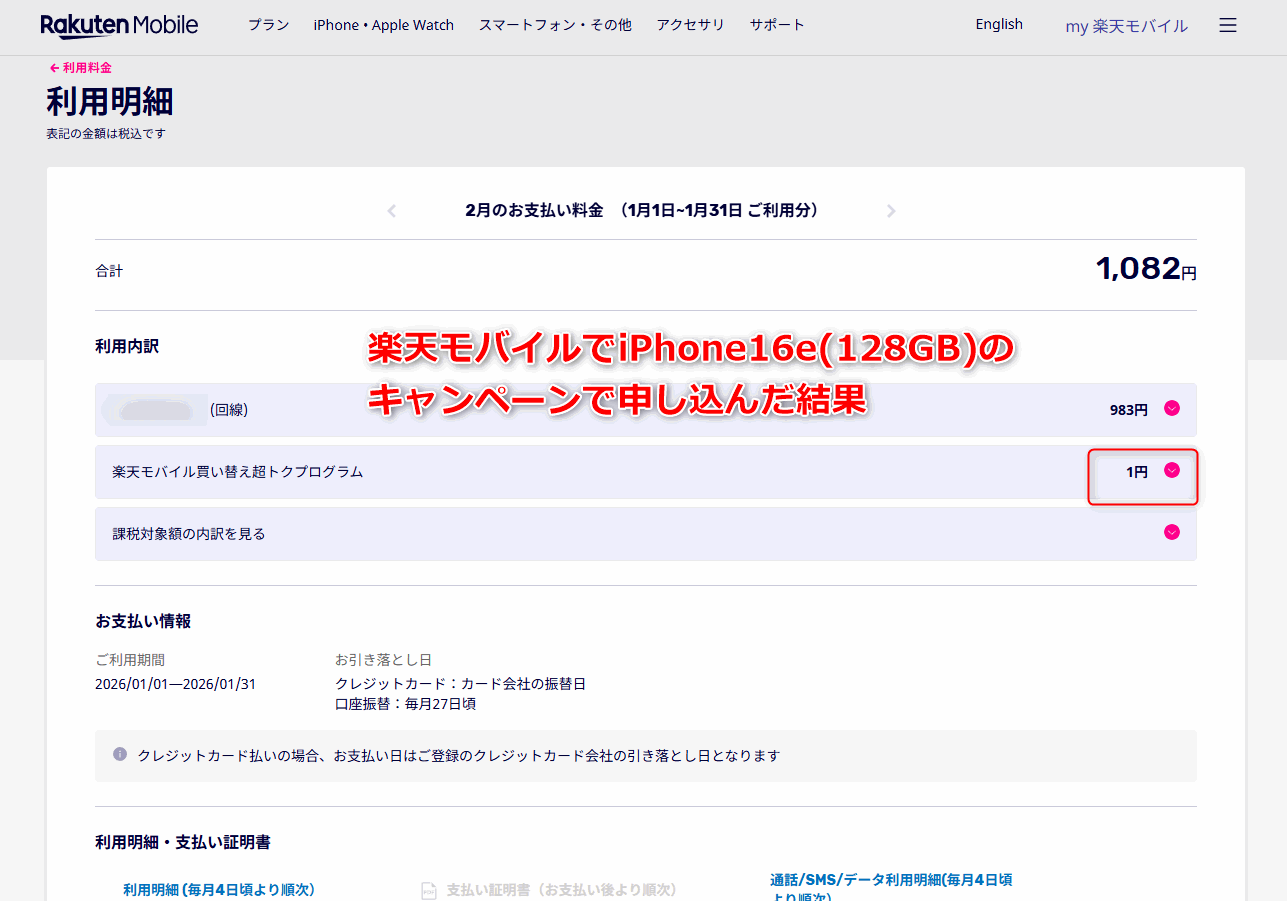The height and width of the screenshot is (901, 1287).
Task: Open the iPhone・Apple Watch menu
Action: click(383, 25)
